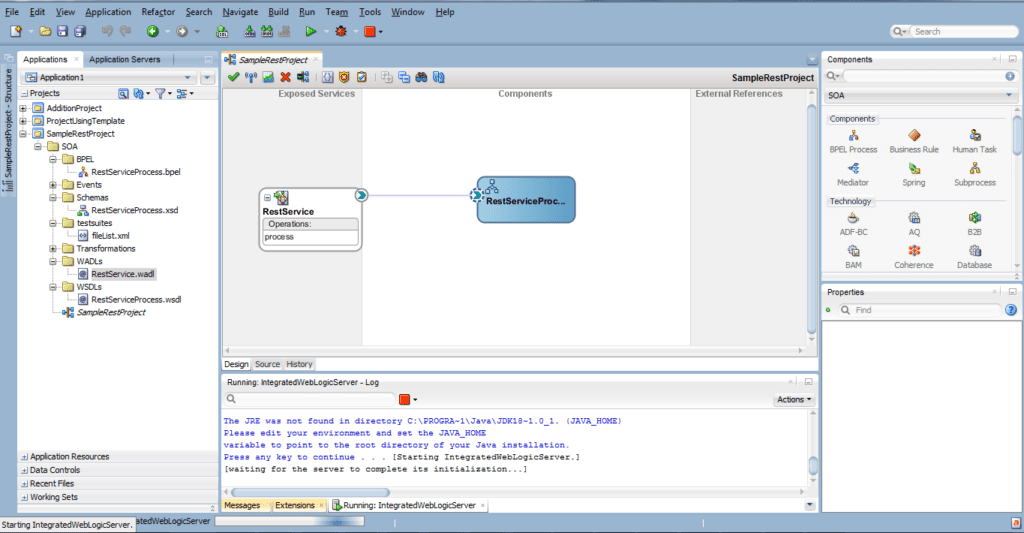Select Human Task component in palette
This screenshot has width=1024, height=533.
tap(974, 141)
